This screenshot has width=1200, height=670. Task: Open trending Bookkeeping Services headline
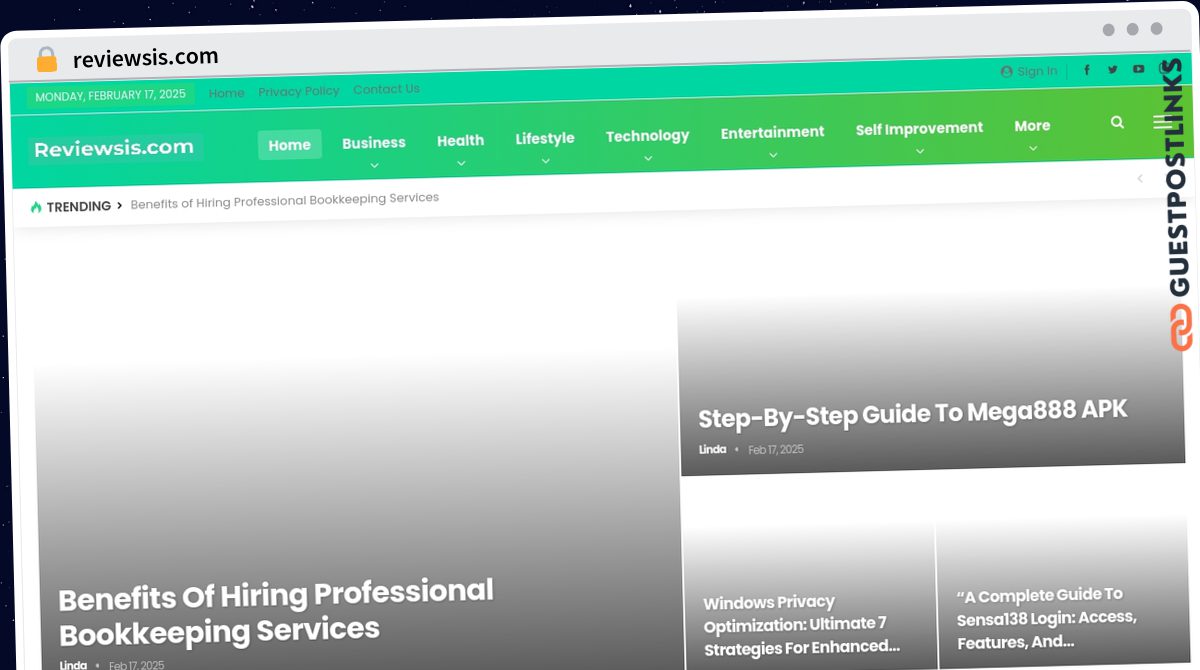[x=285, y=200]
